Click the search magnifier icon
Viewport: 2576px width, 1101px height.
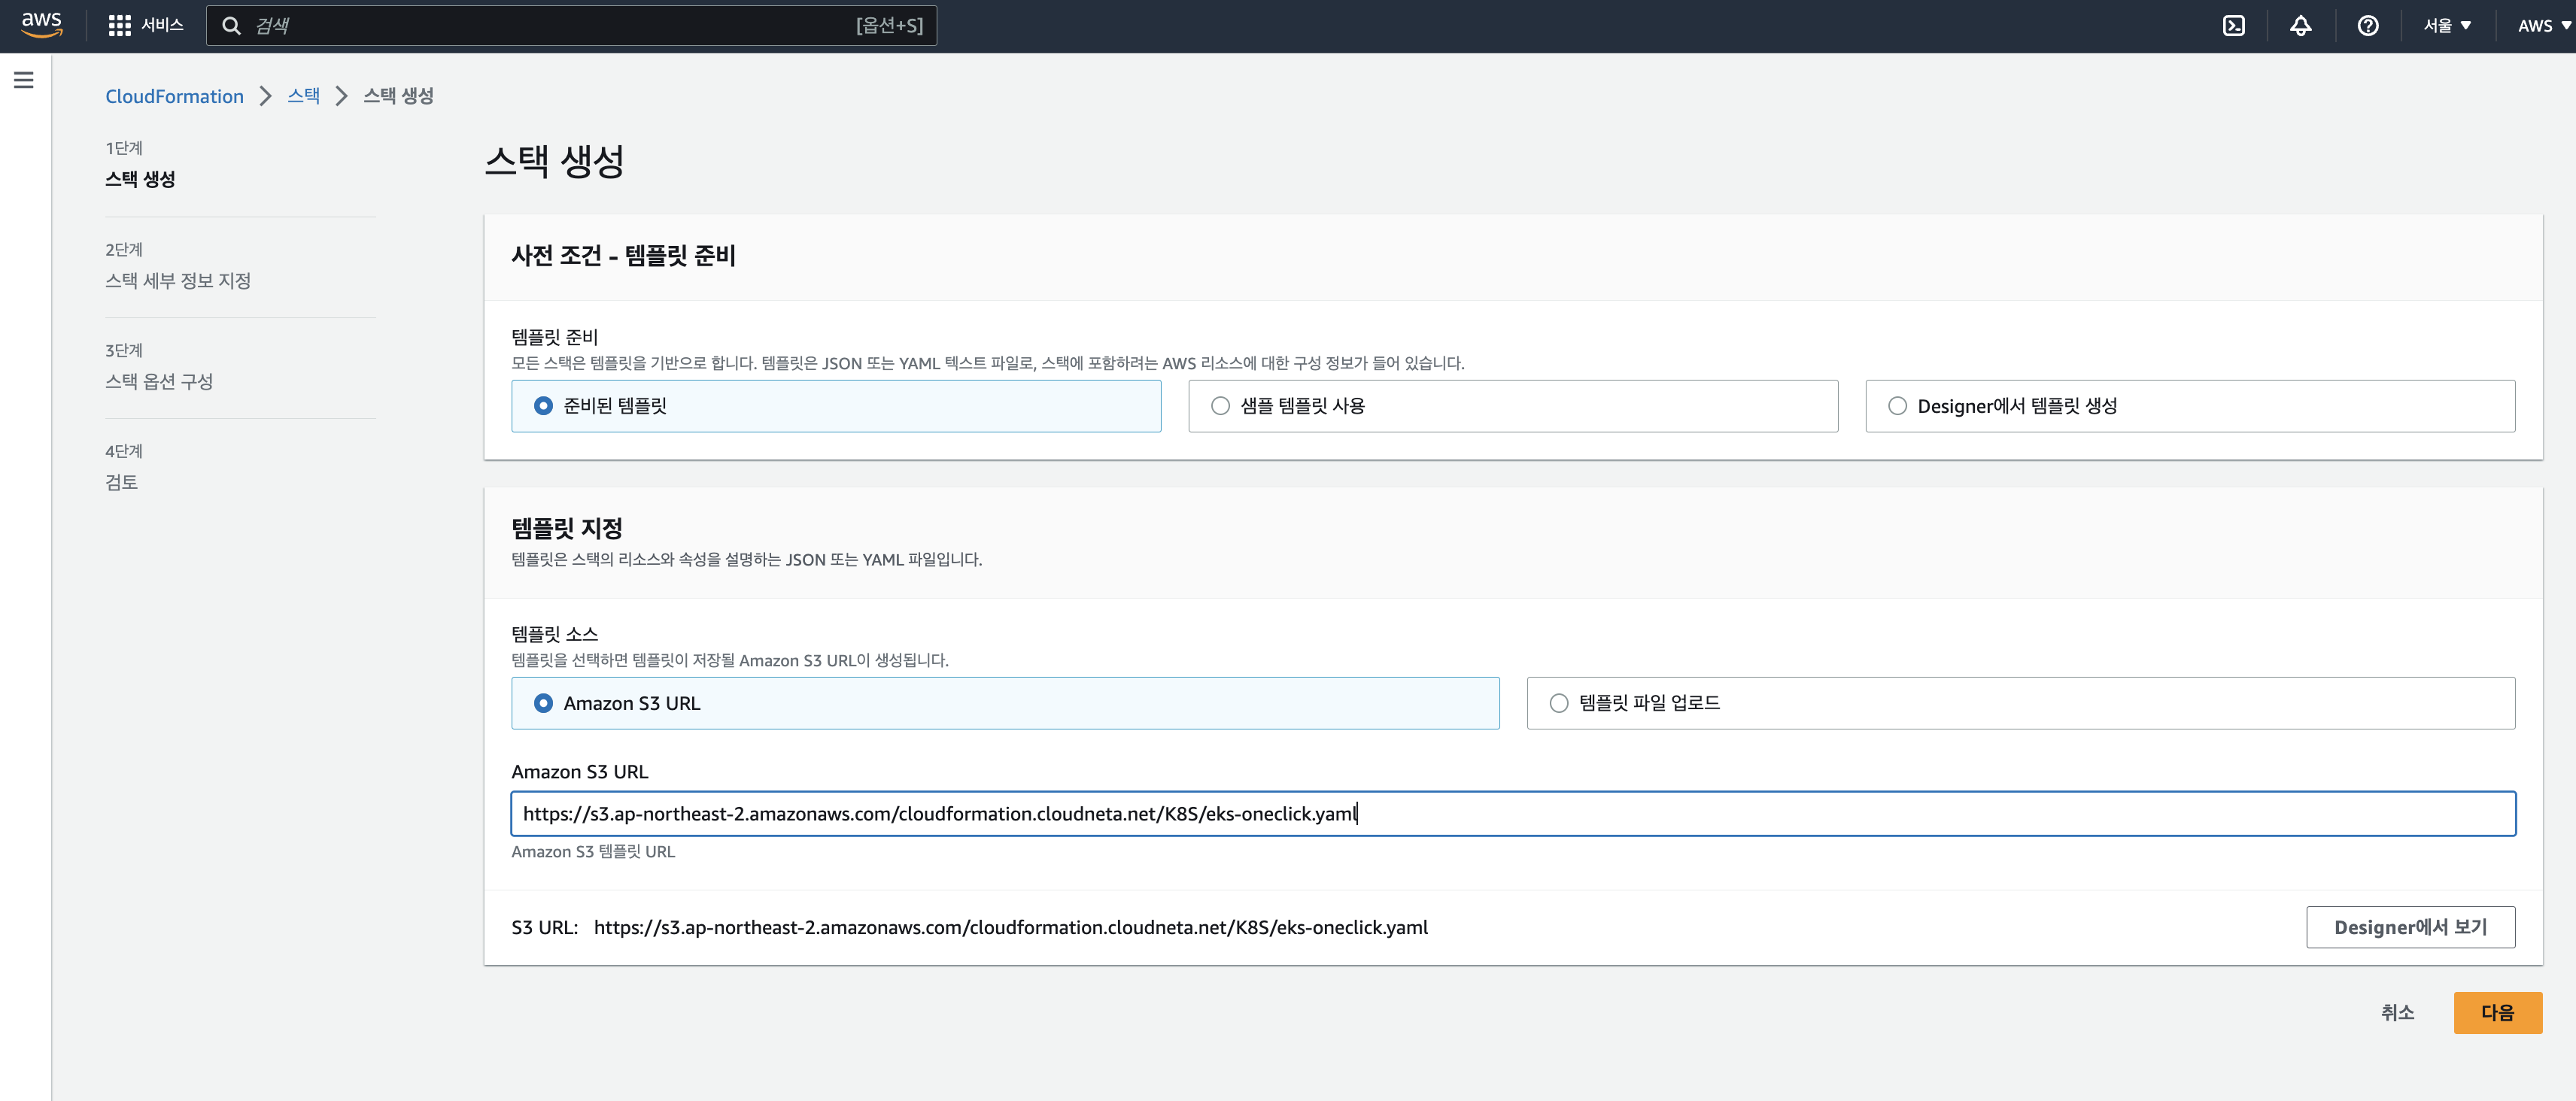click(x=231, y=26)
